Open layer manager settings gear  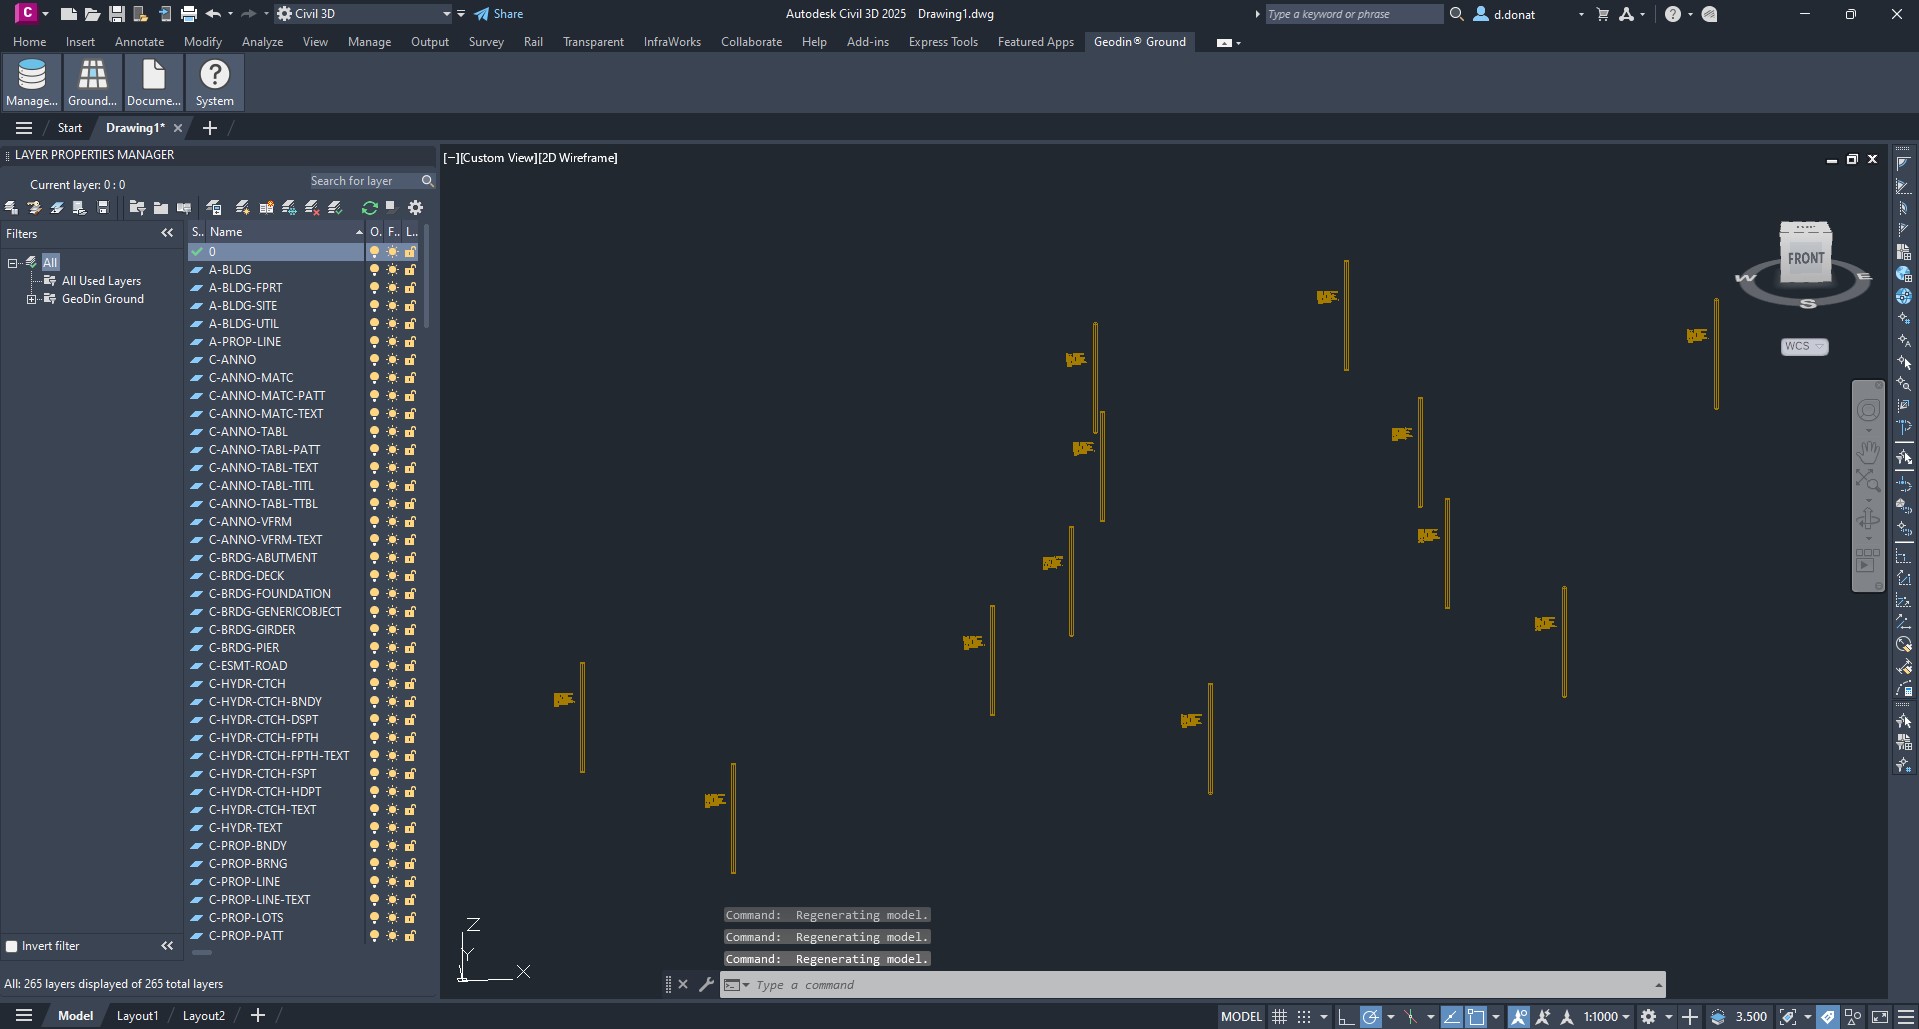pyautogui.click(x=415, y=208)
